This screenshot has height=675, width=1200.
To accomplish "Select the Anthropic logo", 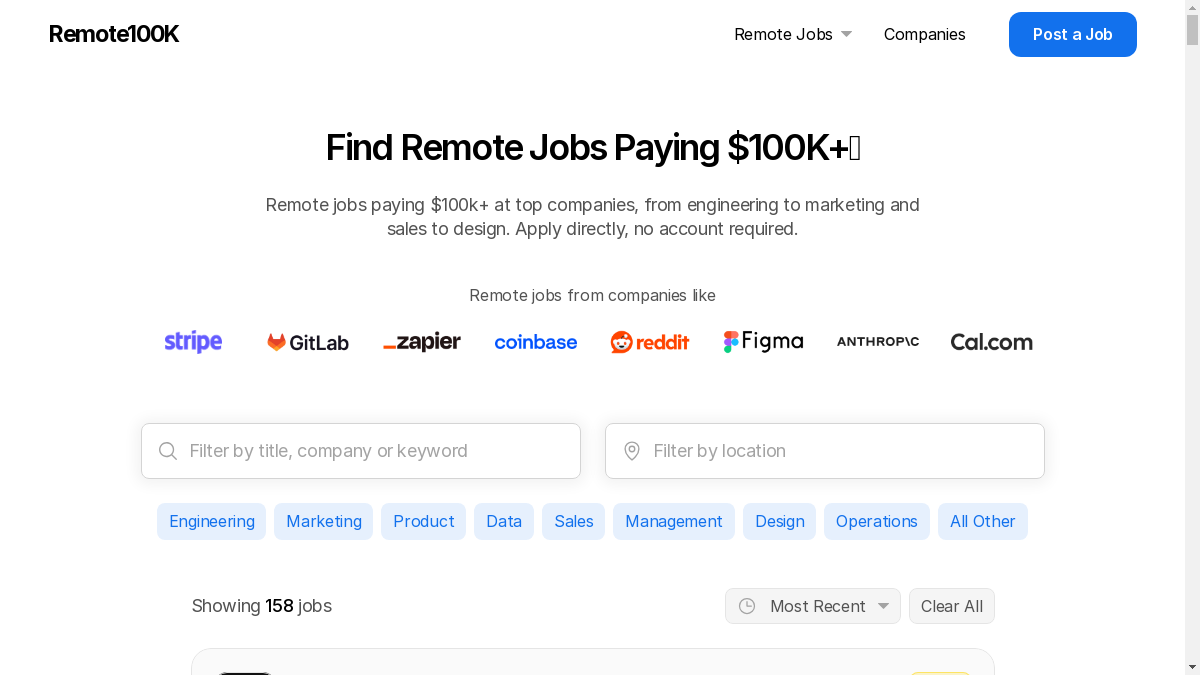I will [x=878, y=342].
